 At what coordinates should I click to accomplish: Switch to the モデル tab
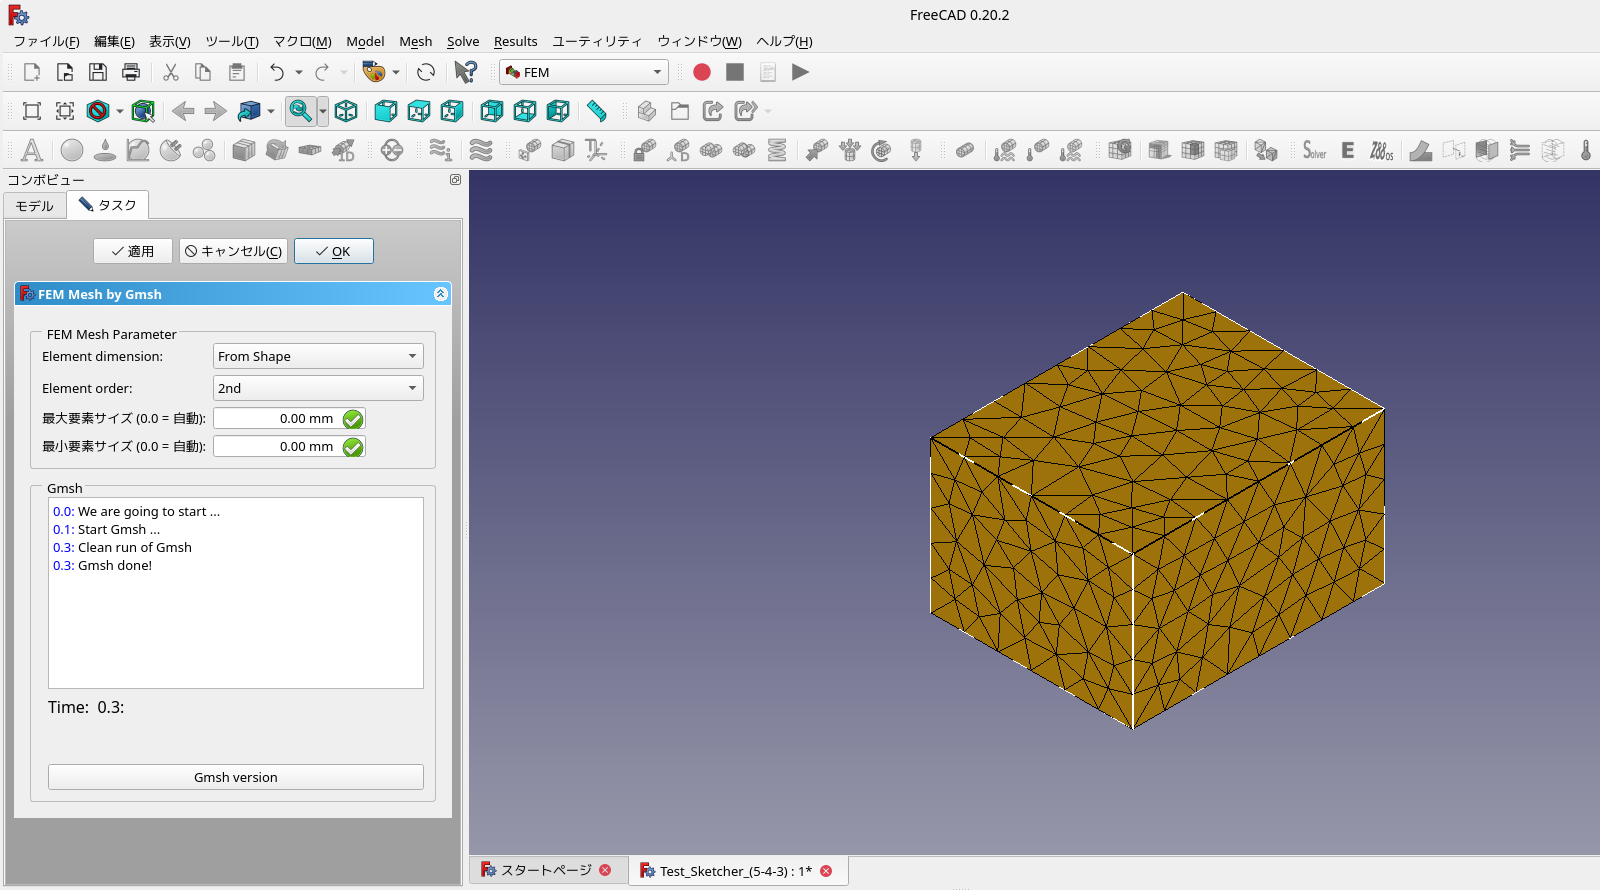point(35,206)
